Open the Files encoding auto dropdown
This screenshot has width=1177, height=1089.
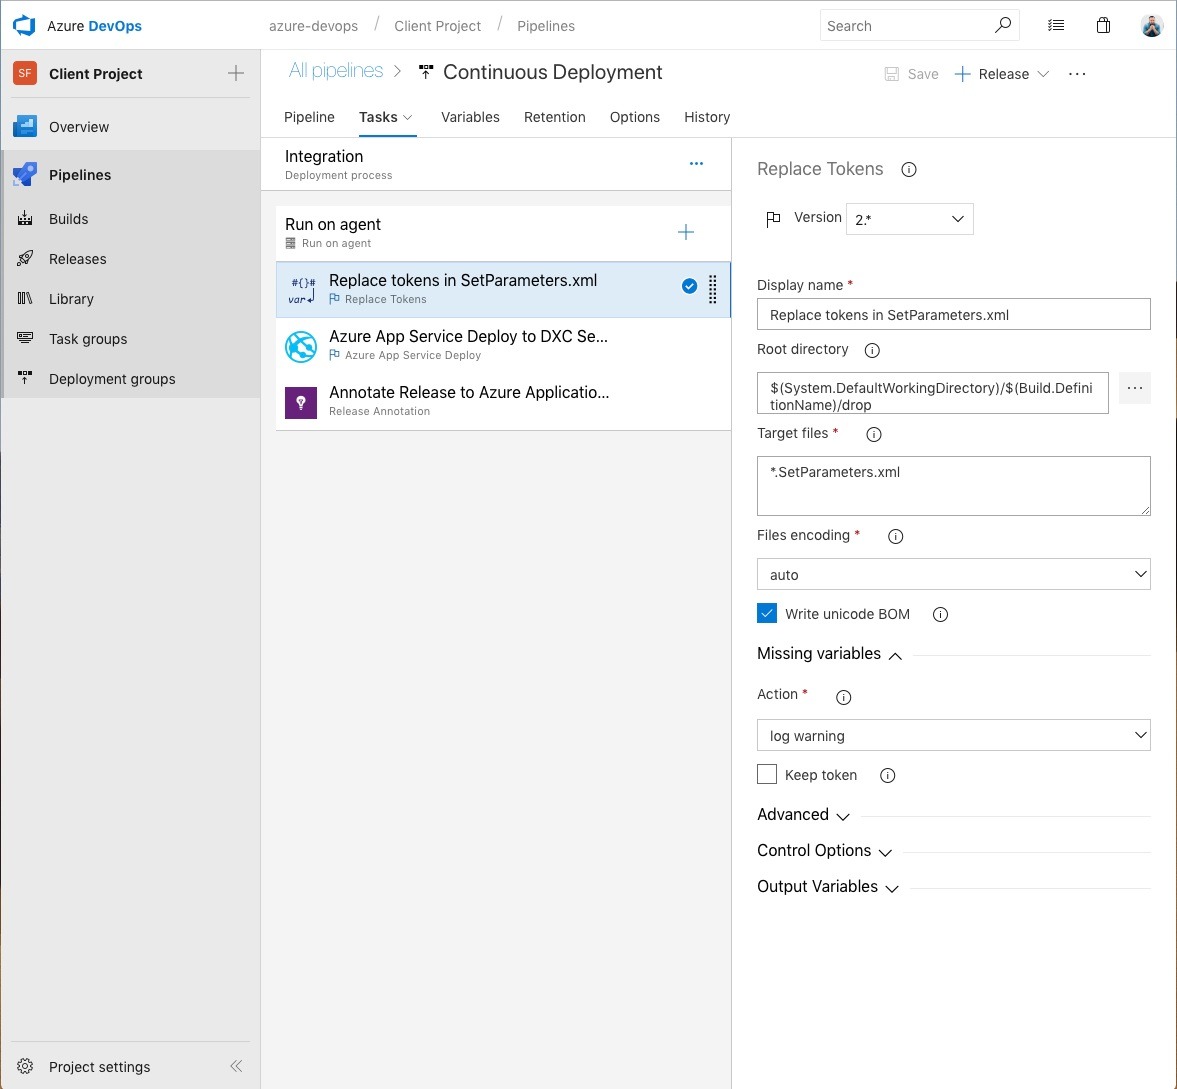pyautogui.click(x=953, y=574)
